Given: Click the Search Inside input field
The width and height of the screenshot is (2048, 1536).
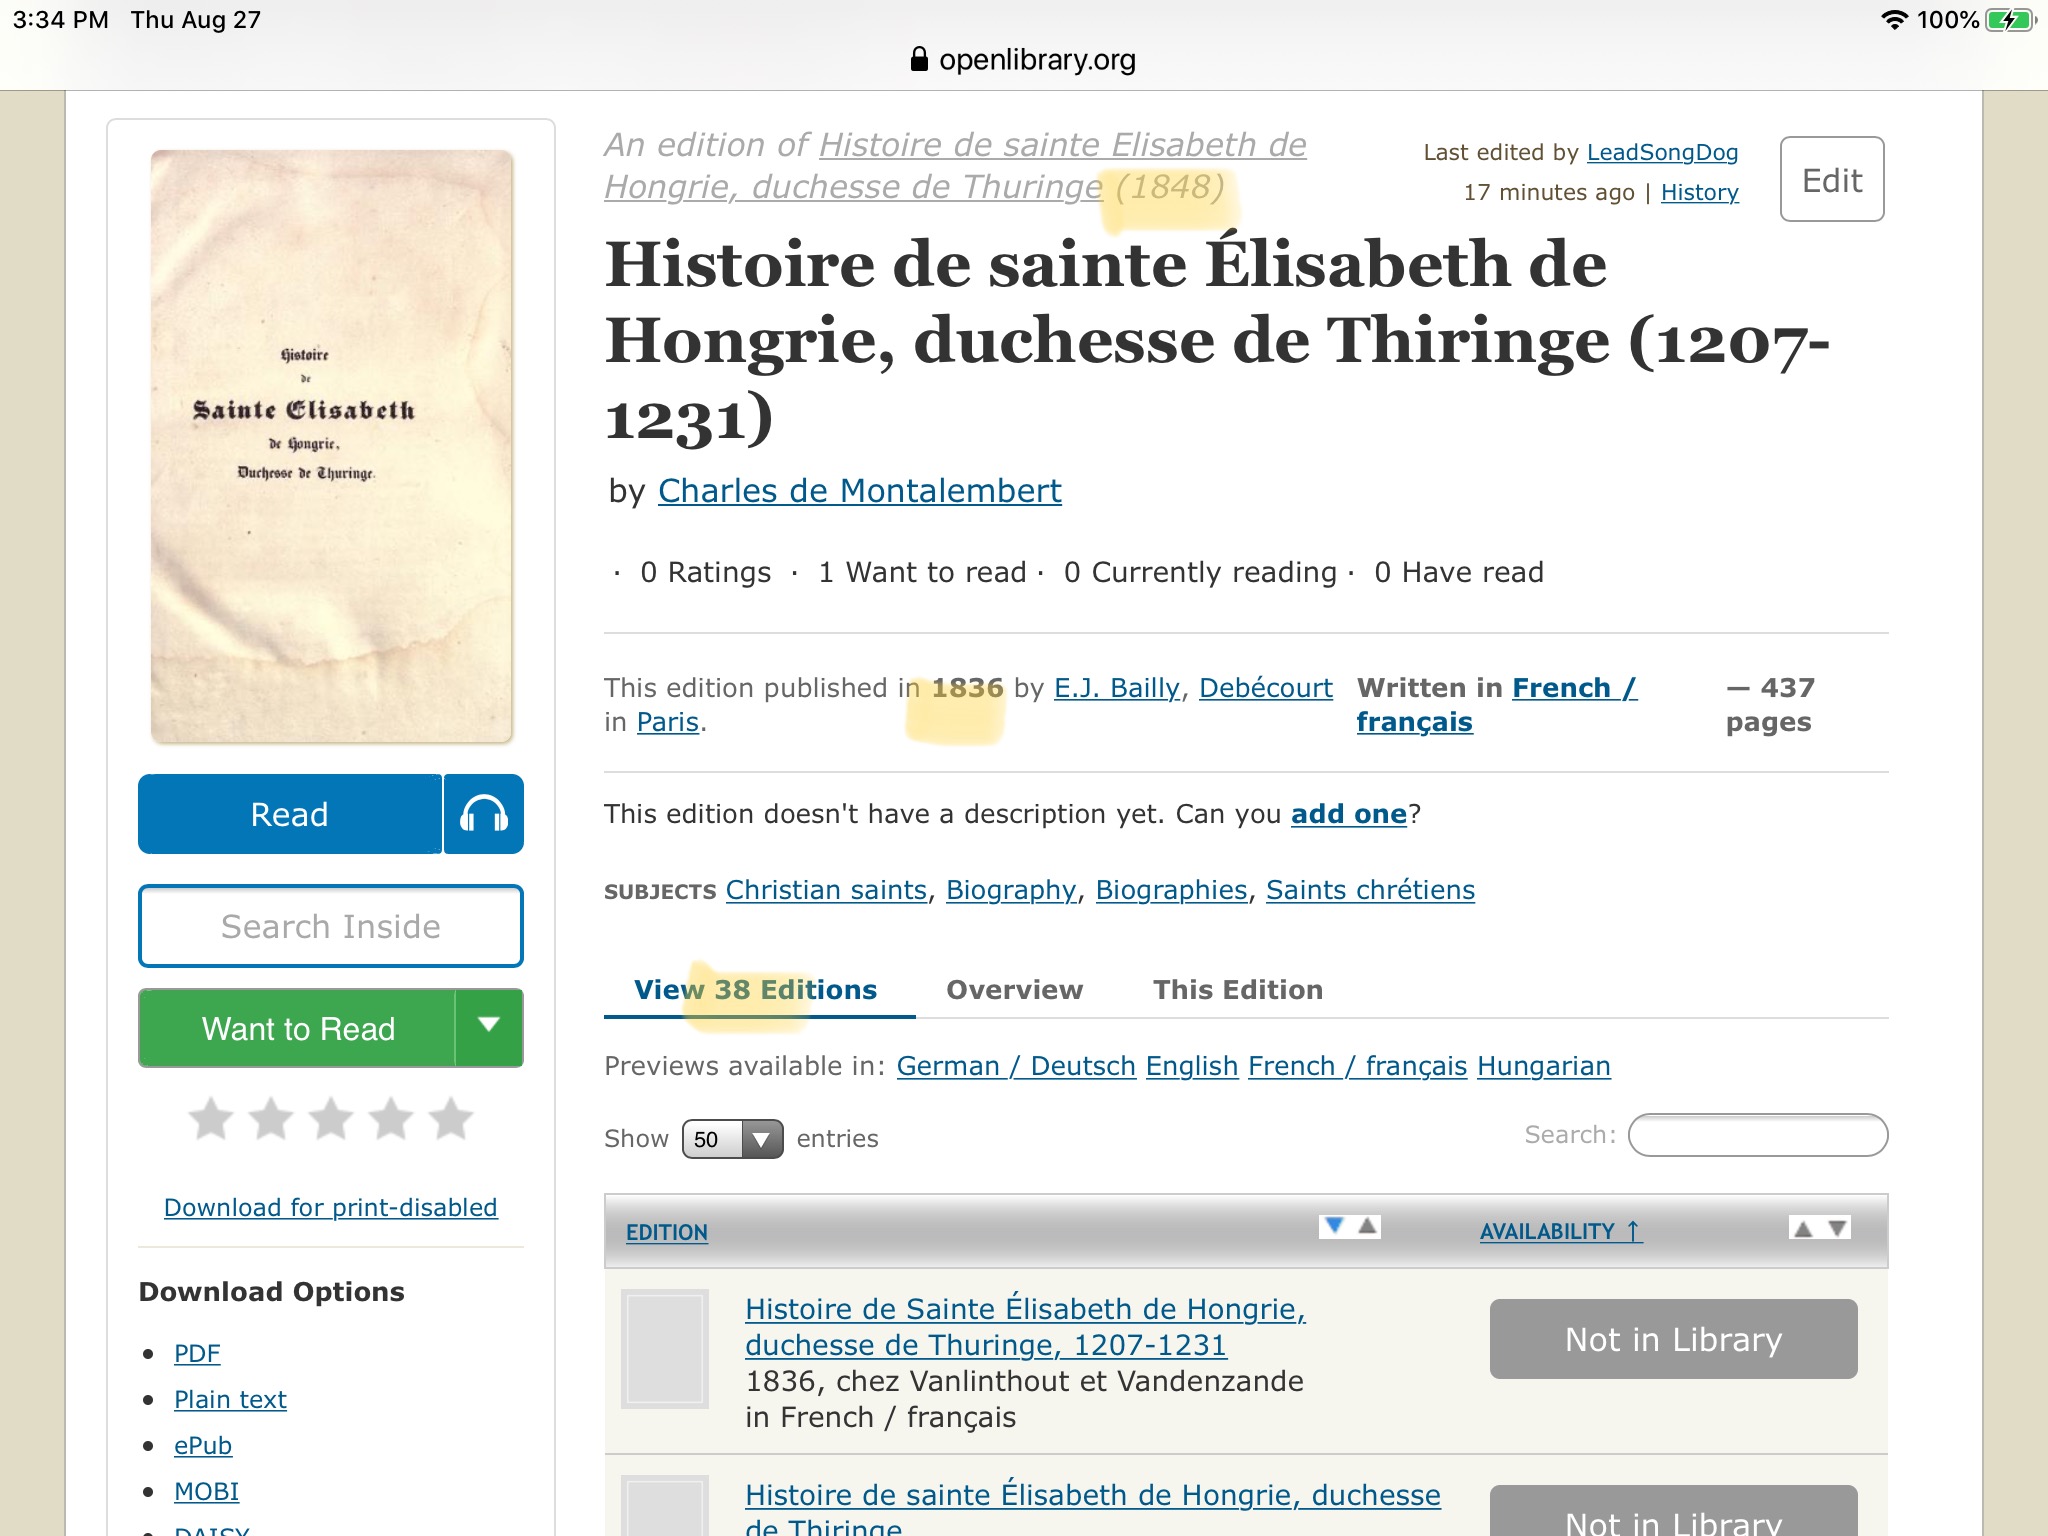Looking at the screenshot, I should pos(331,926).
